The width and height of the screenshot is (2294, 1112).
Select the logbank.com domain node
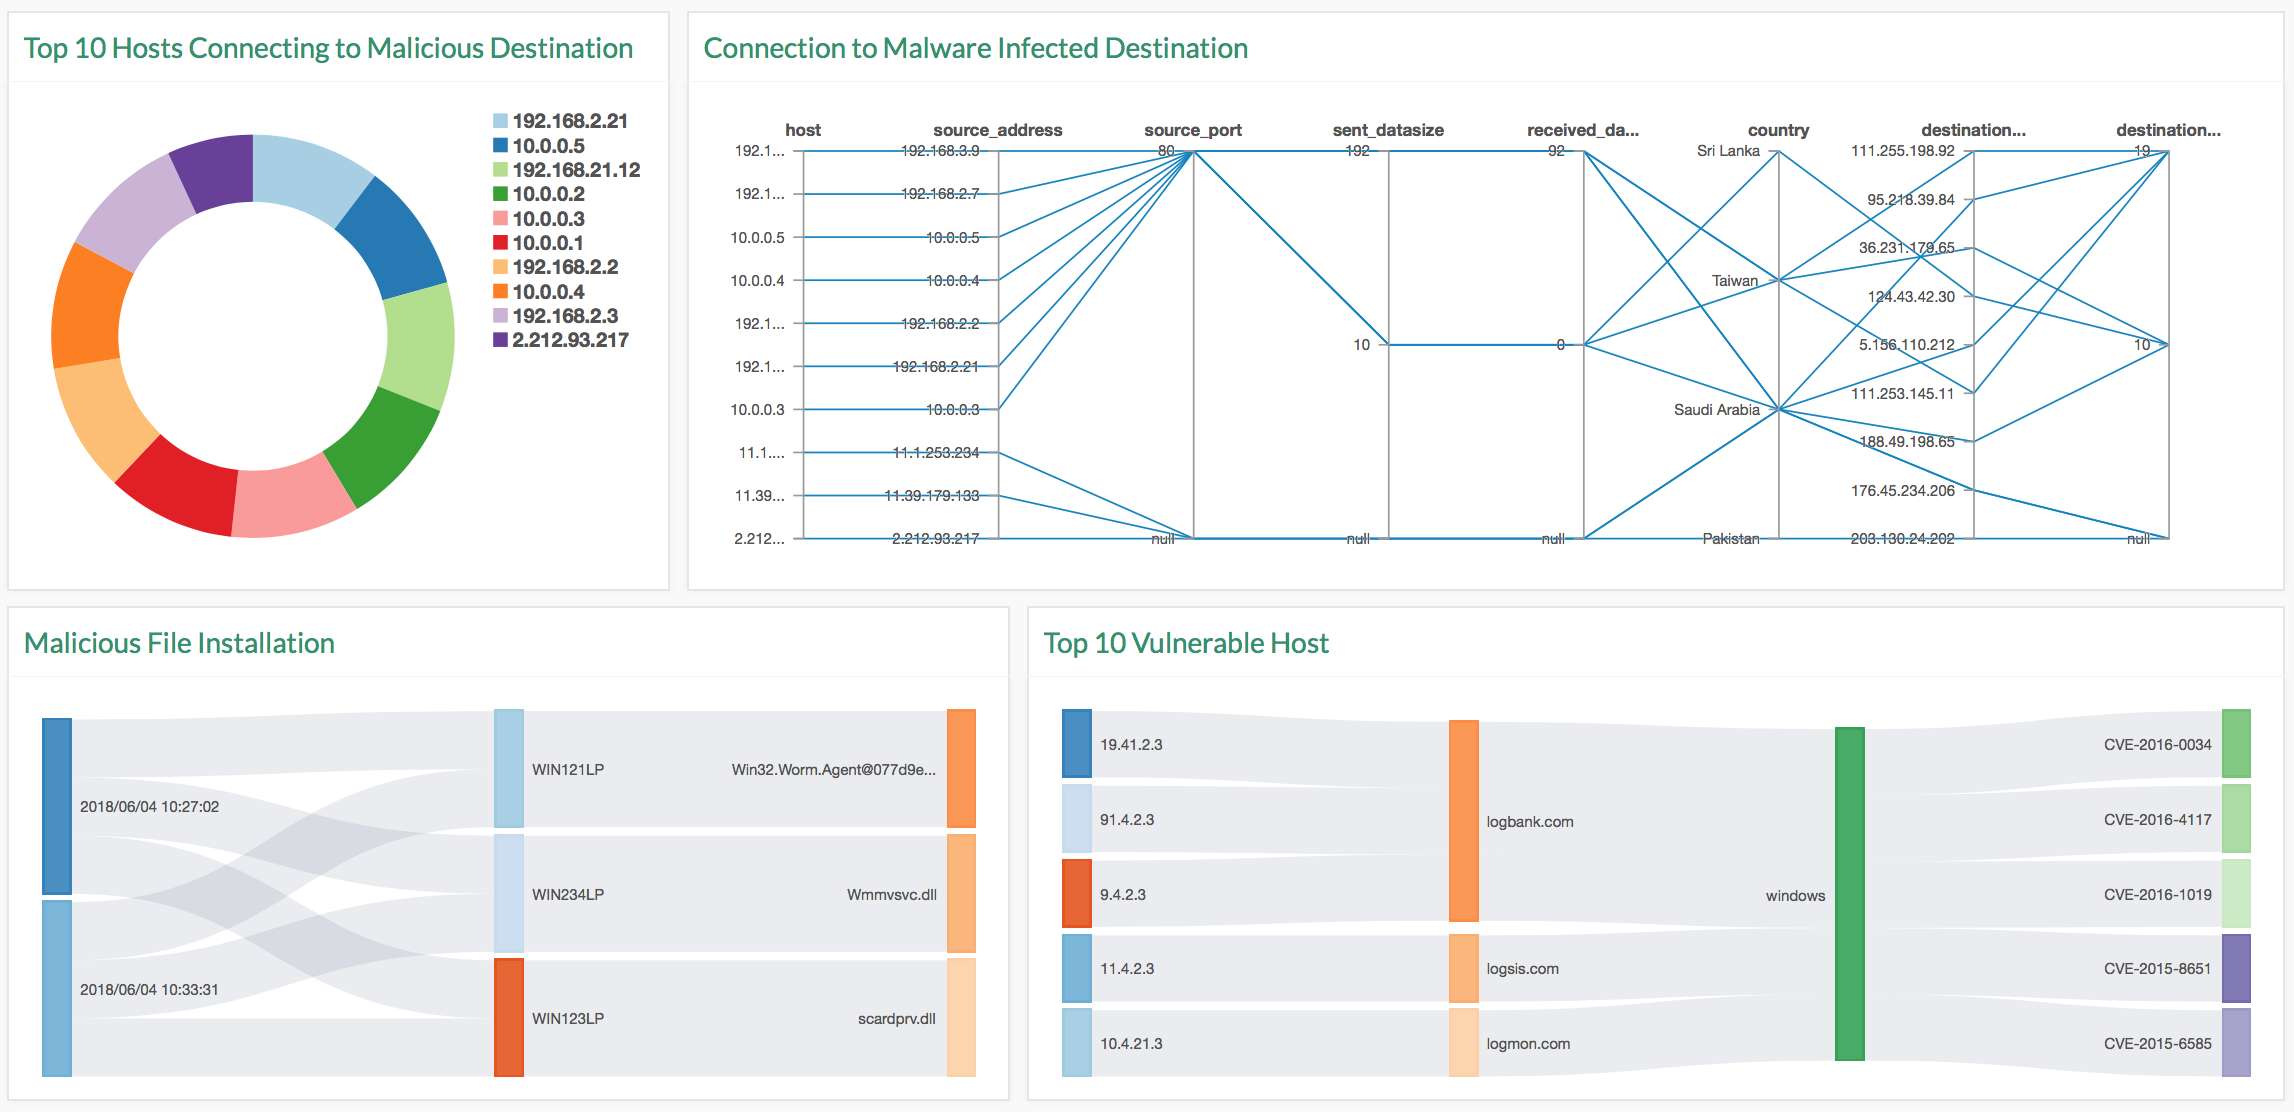tap(1463, 820)
